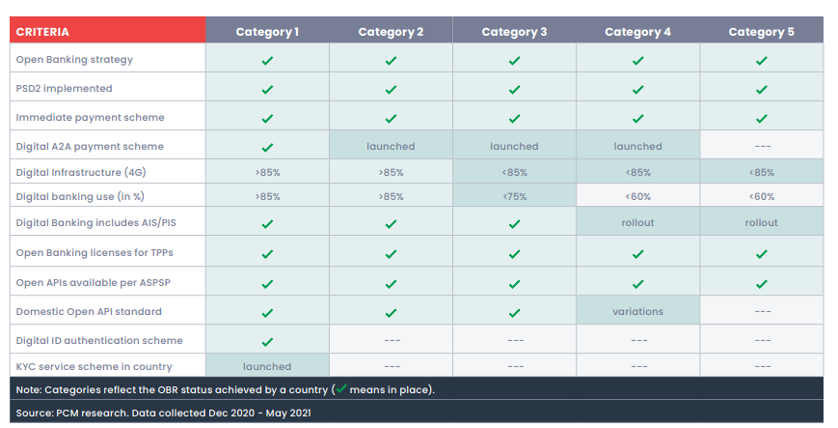
Task: Click Category 1 checkmark for Digital ID authentication scheme
Action: (x=267, y=341)
